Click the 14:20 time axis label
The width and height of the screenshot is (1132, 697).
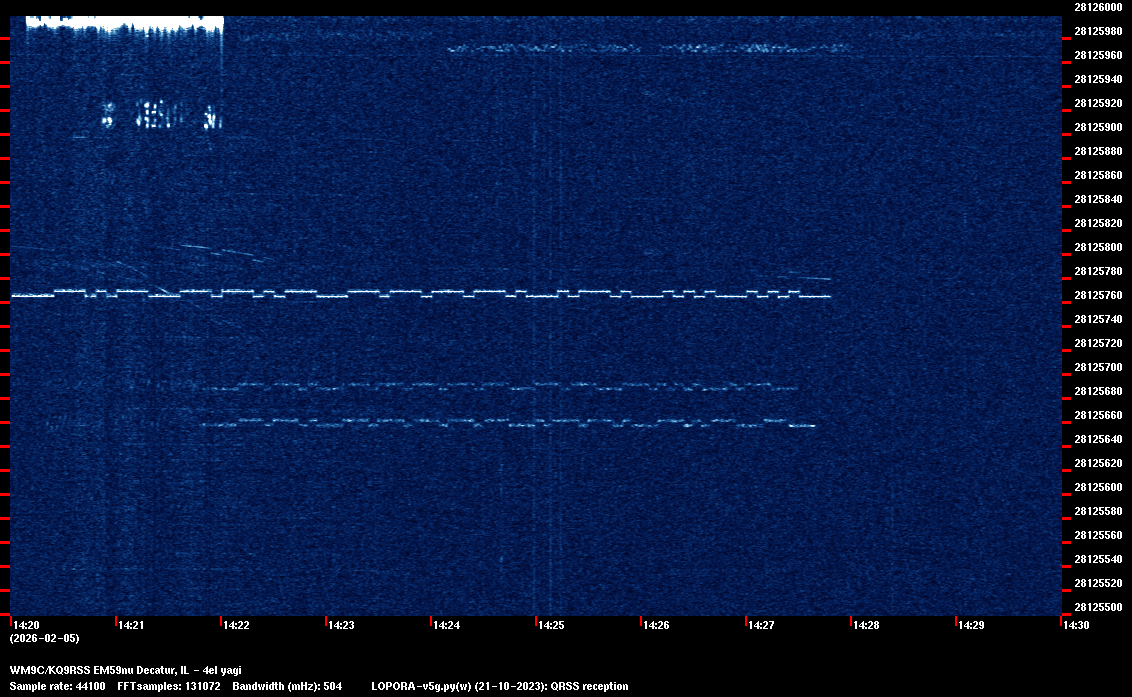26,626
